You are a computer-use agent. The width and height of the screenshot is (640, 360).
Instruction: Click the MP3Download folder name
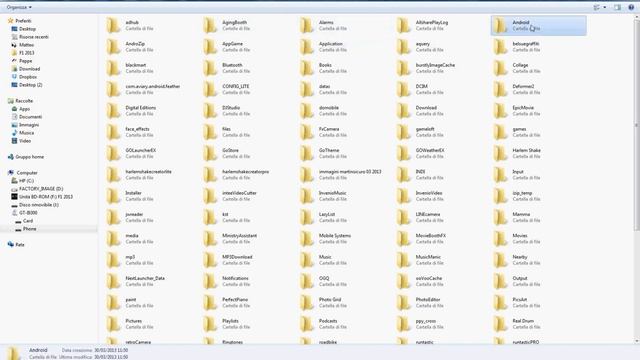coord(237,257)
